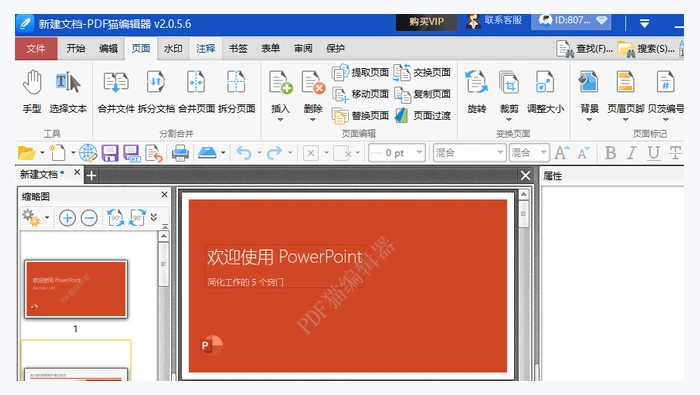Click the 删除 delete page icon

(312, 83)
